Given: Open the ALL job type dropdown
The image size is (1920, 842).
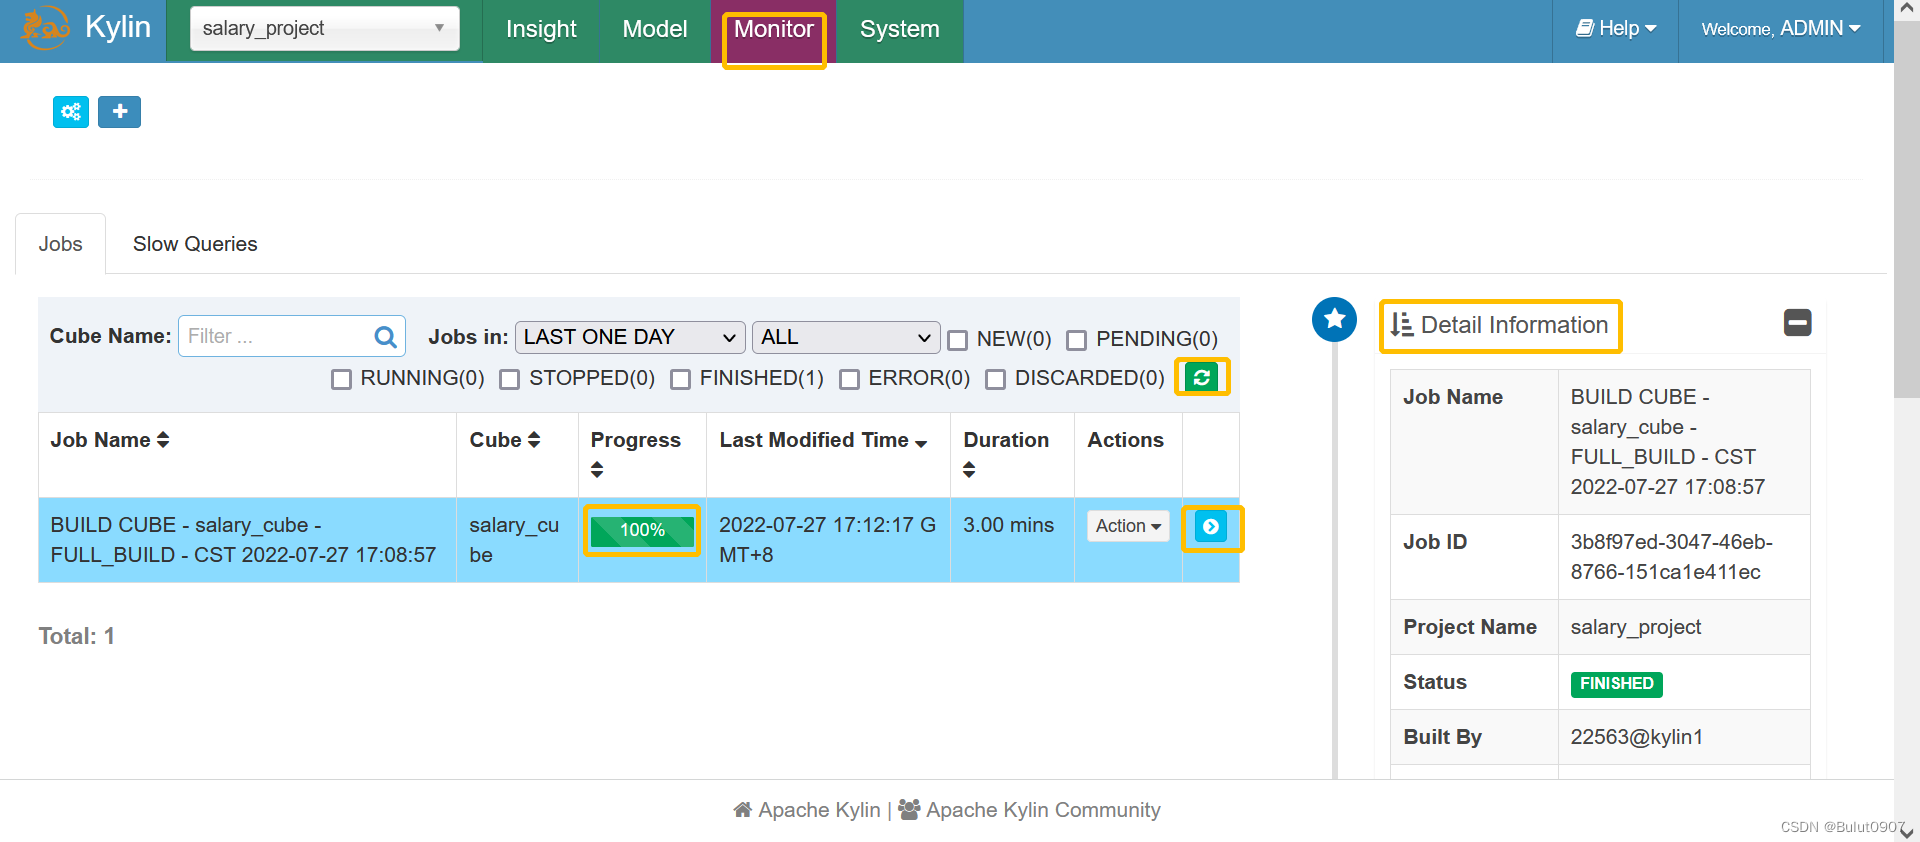Looking at the screenshot, I should coord(846,337).
